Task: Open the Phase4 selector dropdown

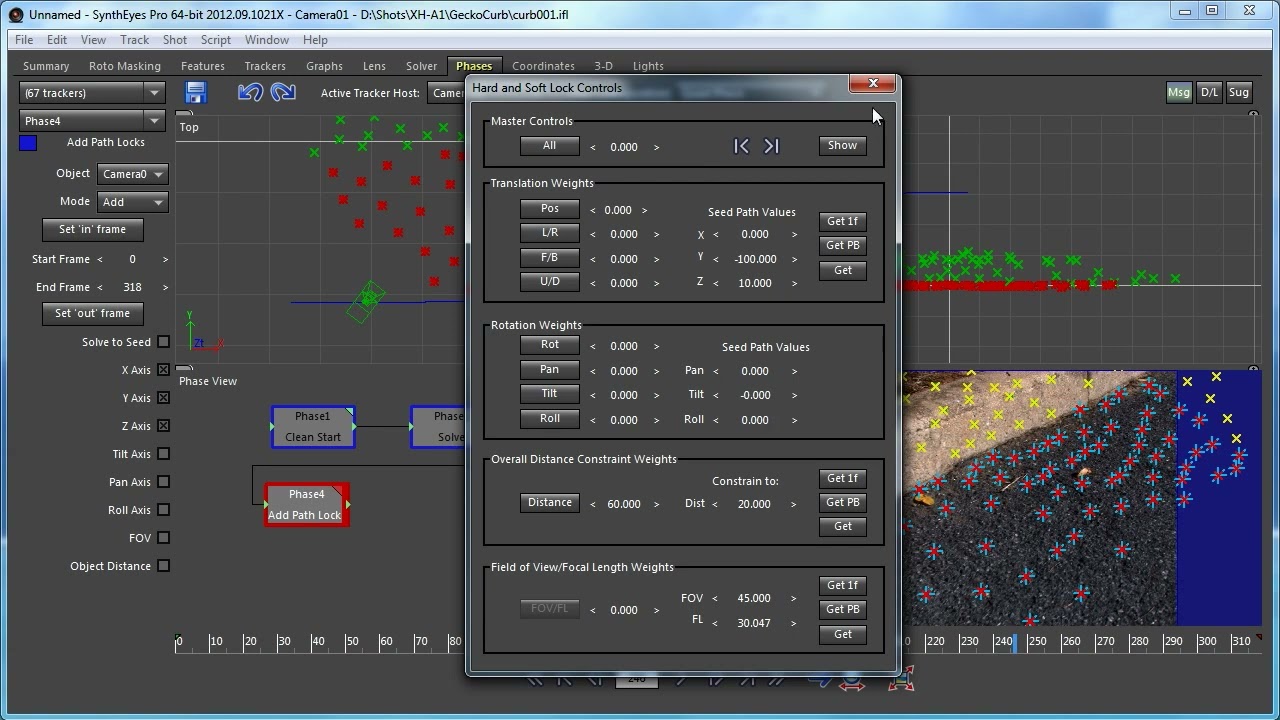Action: 92,121
